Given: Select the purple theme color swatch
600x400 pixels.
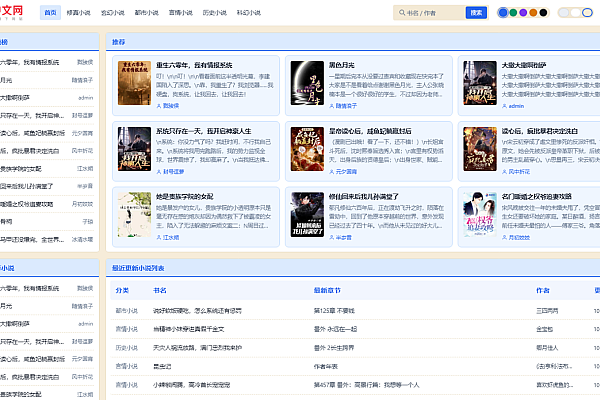Looking at the screenshot, I should click(x=523, y=13).
